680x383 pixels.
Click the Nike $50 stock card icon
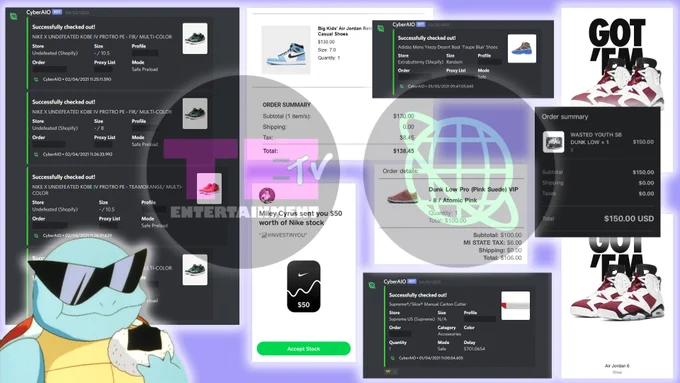coord(304,286)
